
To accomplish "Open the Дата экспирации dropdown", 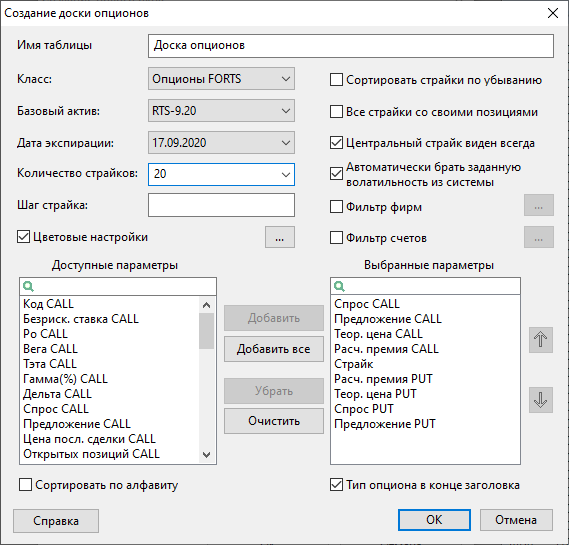I will coord(221,143).
